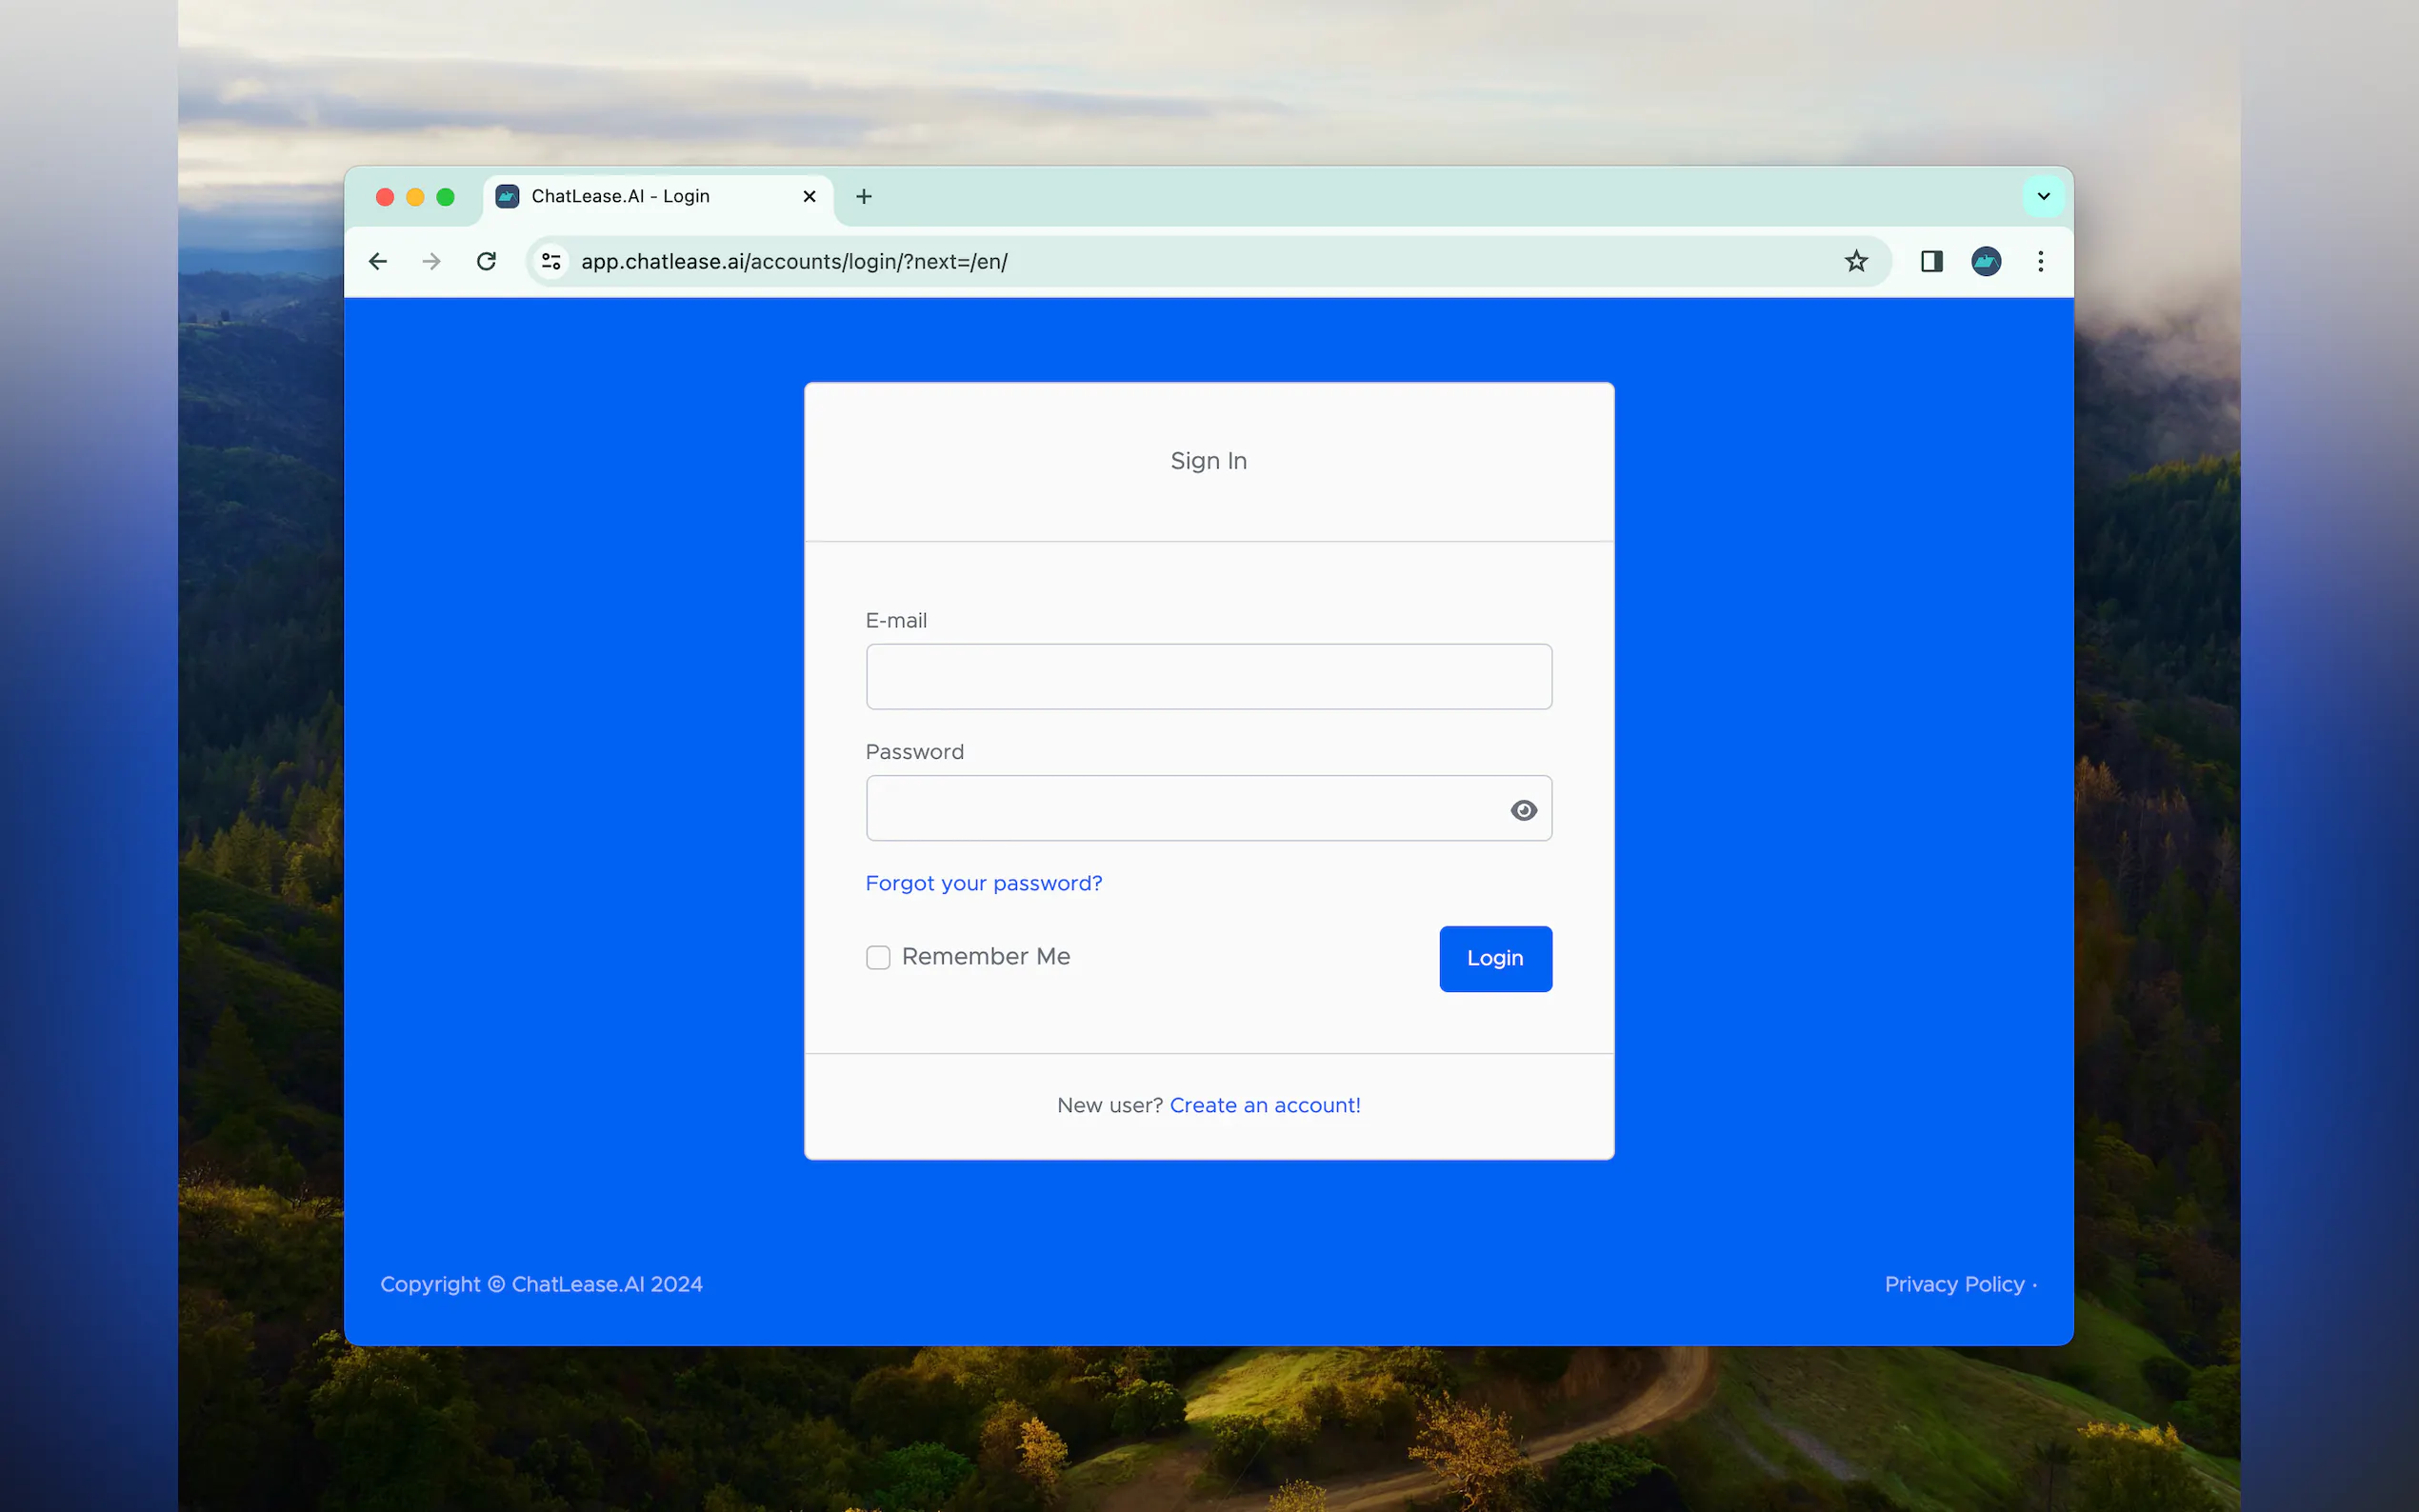Open Chrome three-dot menu

point(2041,261)
